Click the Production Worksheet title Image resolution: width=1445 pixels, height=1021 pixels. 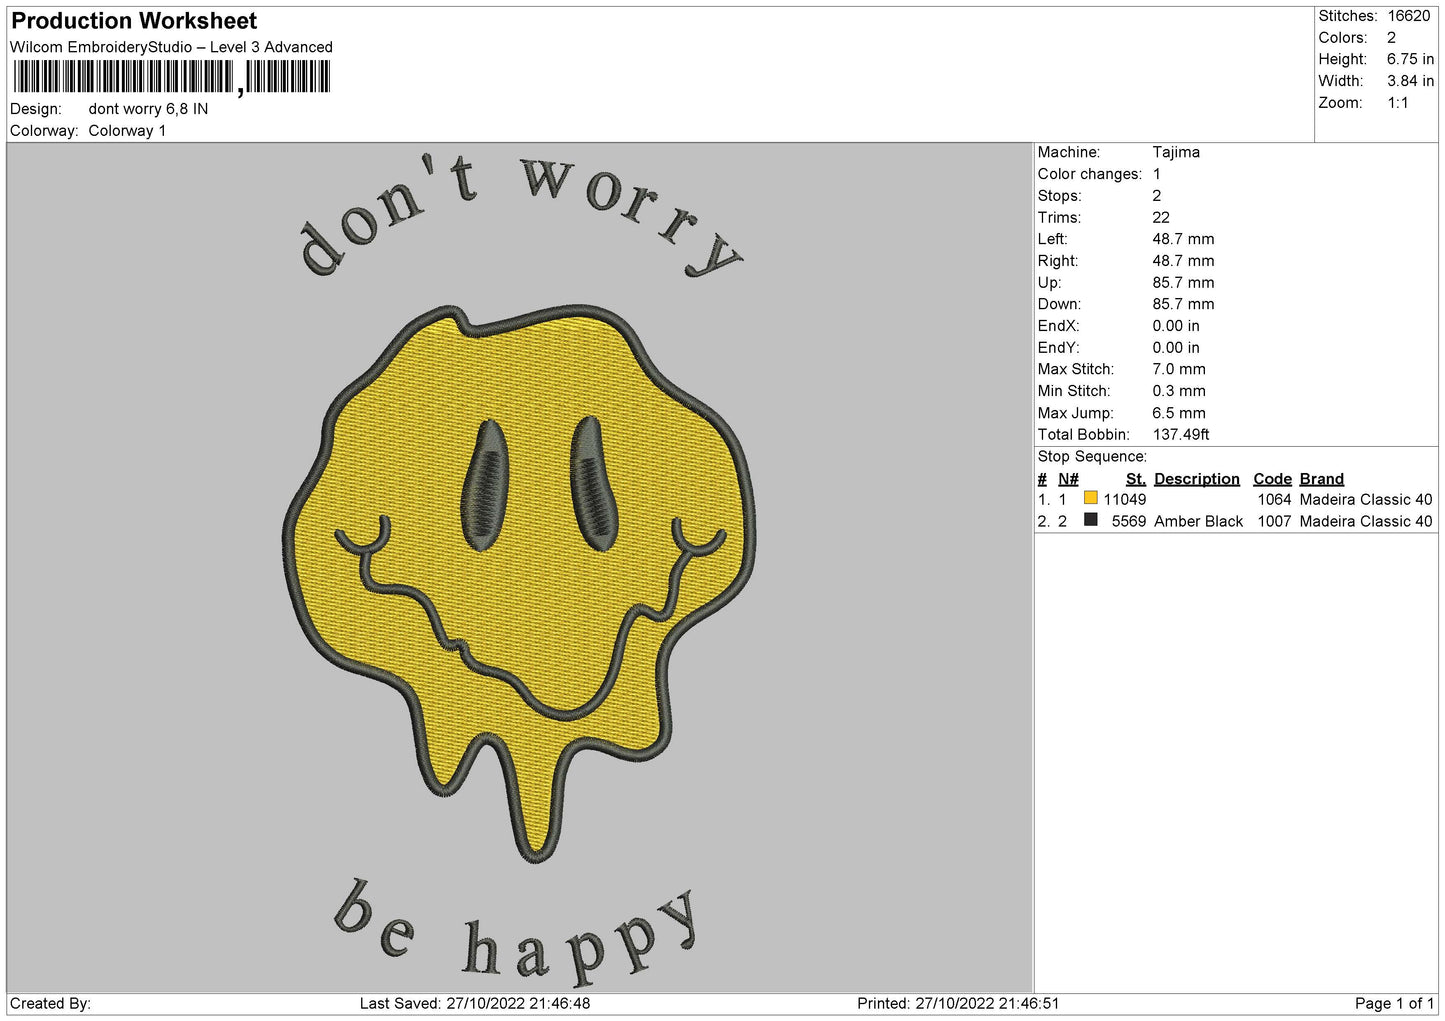(x=134, y=21)
